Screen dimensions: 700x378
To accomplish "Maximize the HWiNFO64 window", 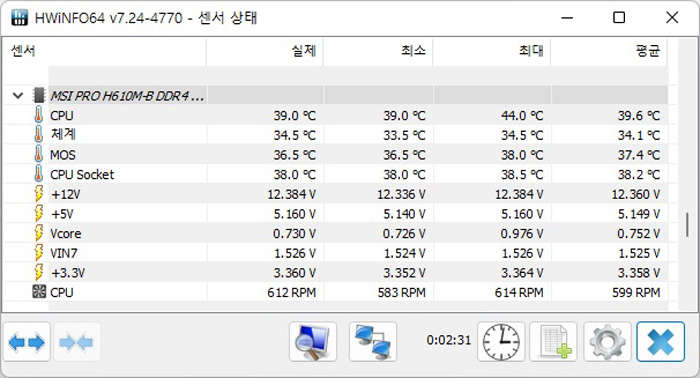I will point(619,18).
